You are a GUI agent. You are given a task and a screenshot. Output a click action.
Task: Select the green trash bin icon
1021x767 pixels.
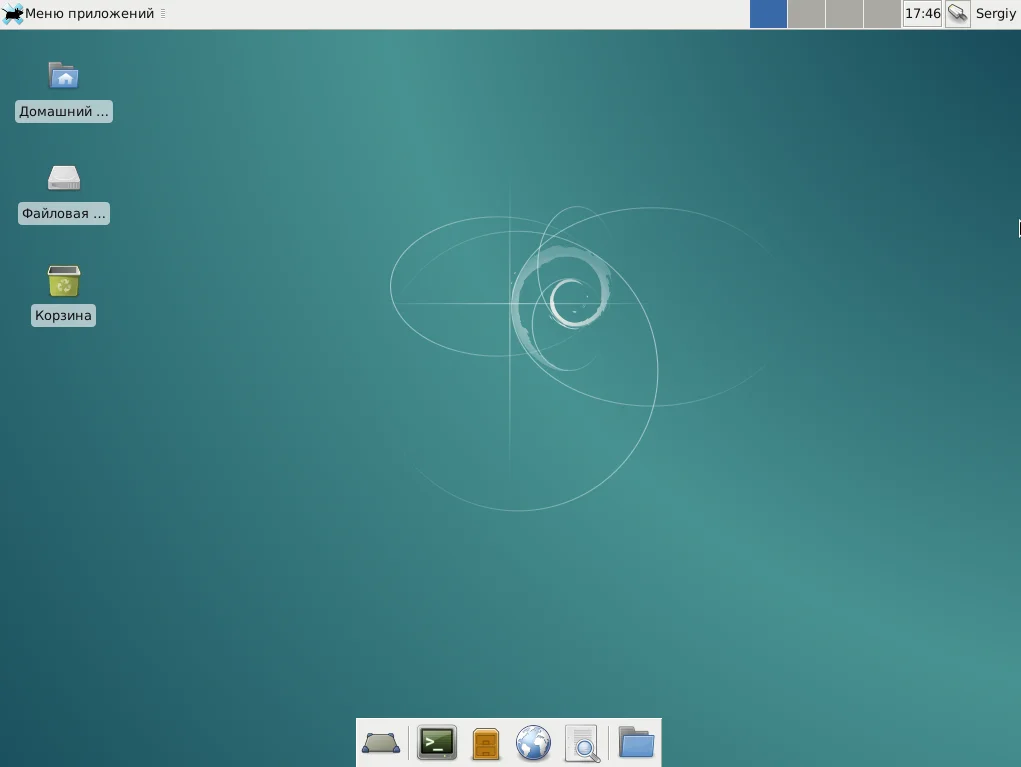(x=64, y=281)
